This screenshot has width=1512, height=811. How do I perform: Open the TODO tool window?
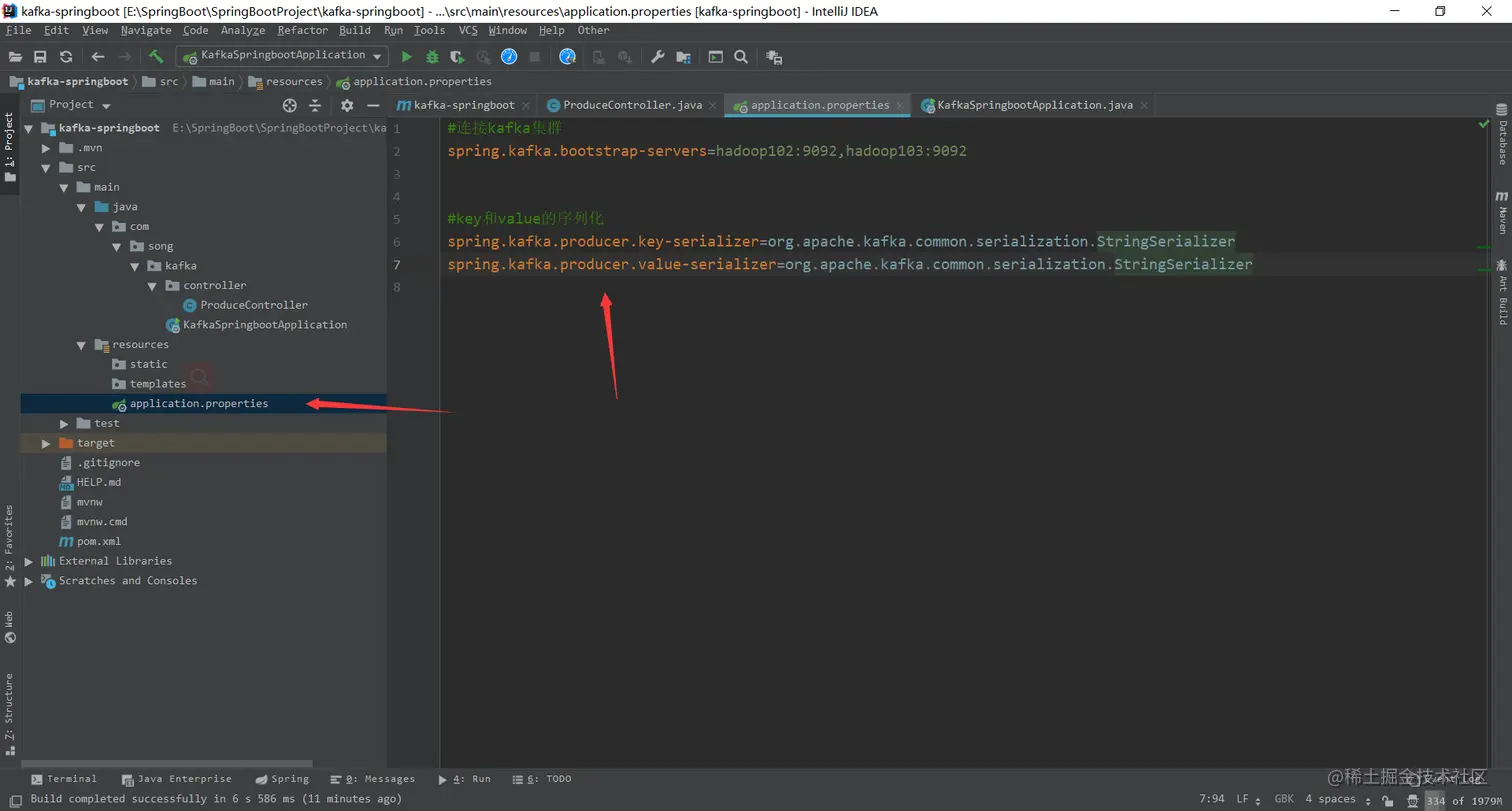tap(542, 779)
